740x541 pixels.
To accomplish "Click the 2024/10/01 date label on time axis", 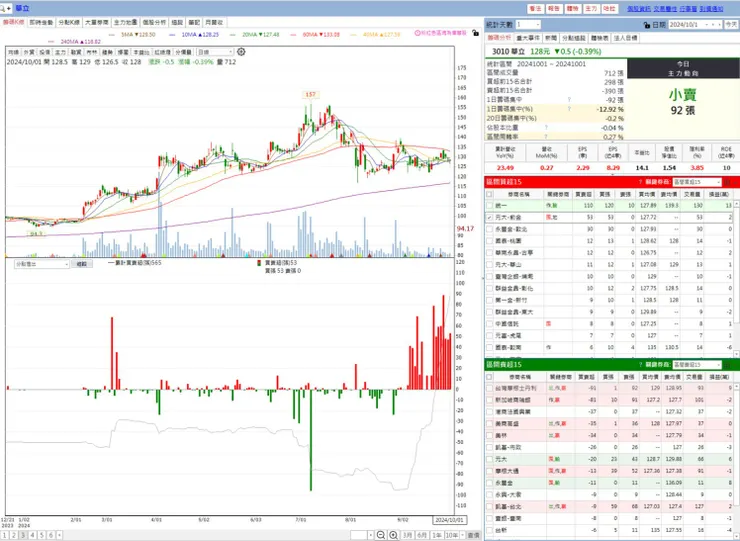I will (450, 520).
